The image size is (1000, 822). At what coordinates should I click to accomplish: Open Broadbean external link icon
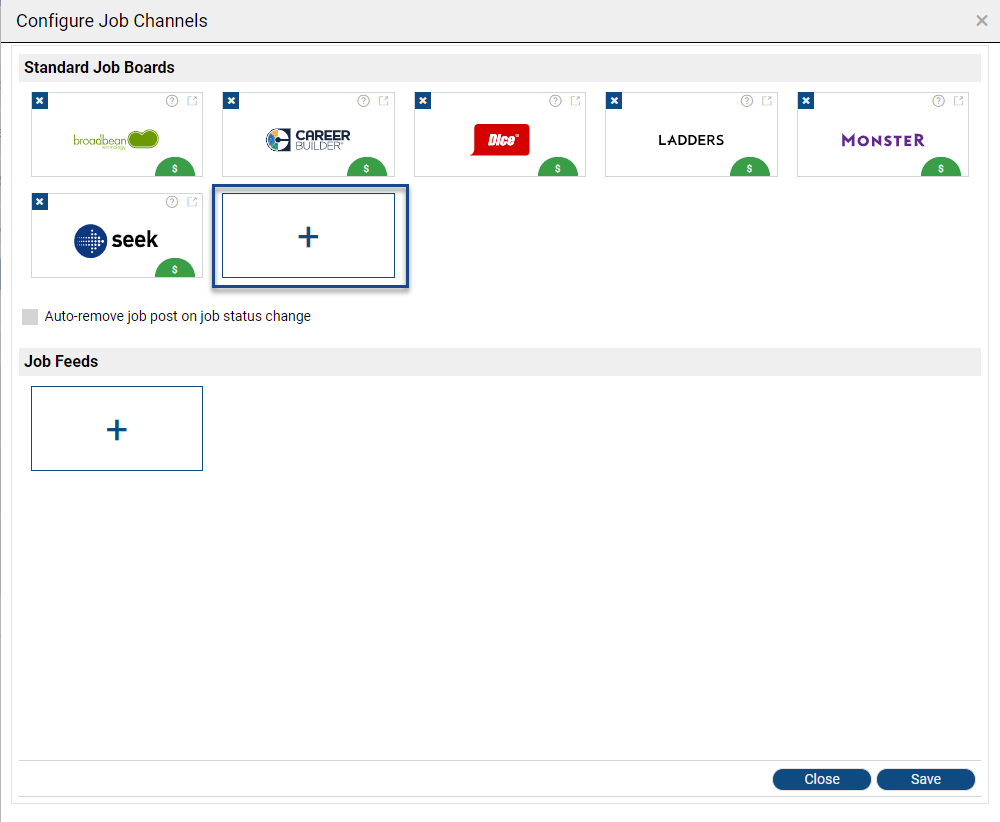[192, 101]
